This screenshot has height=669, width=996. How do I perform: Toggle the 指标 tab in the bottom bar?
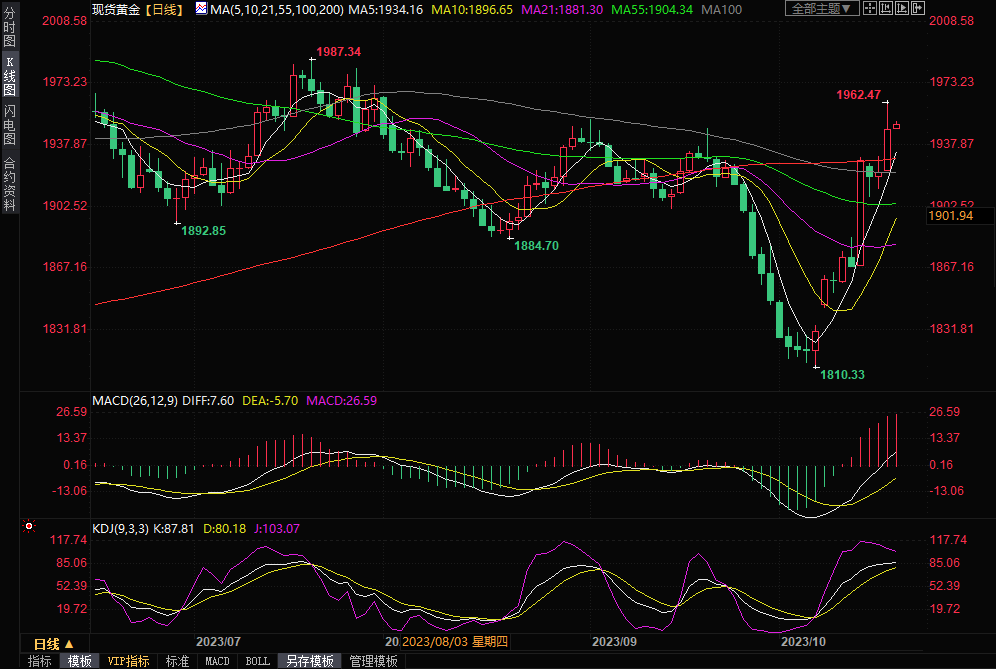click(x=39, y=661)
